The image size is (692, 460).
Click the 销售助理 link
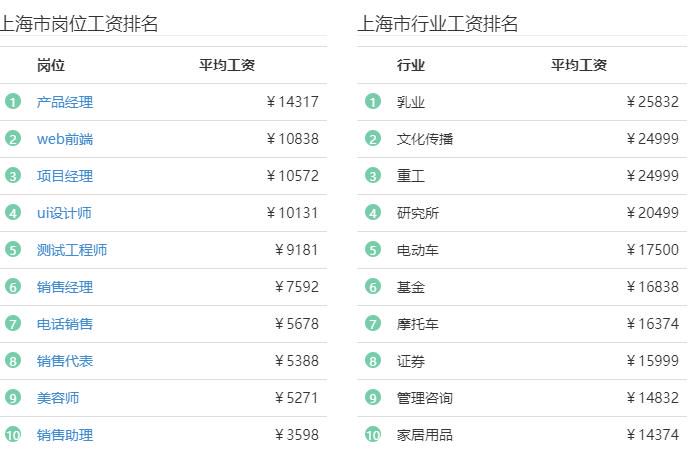(65, 435)
